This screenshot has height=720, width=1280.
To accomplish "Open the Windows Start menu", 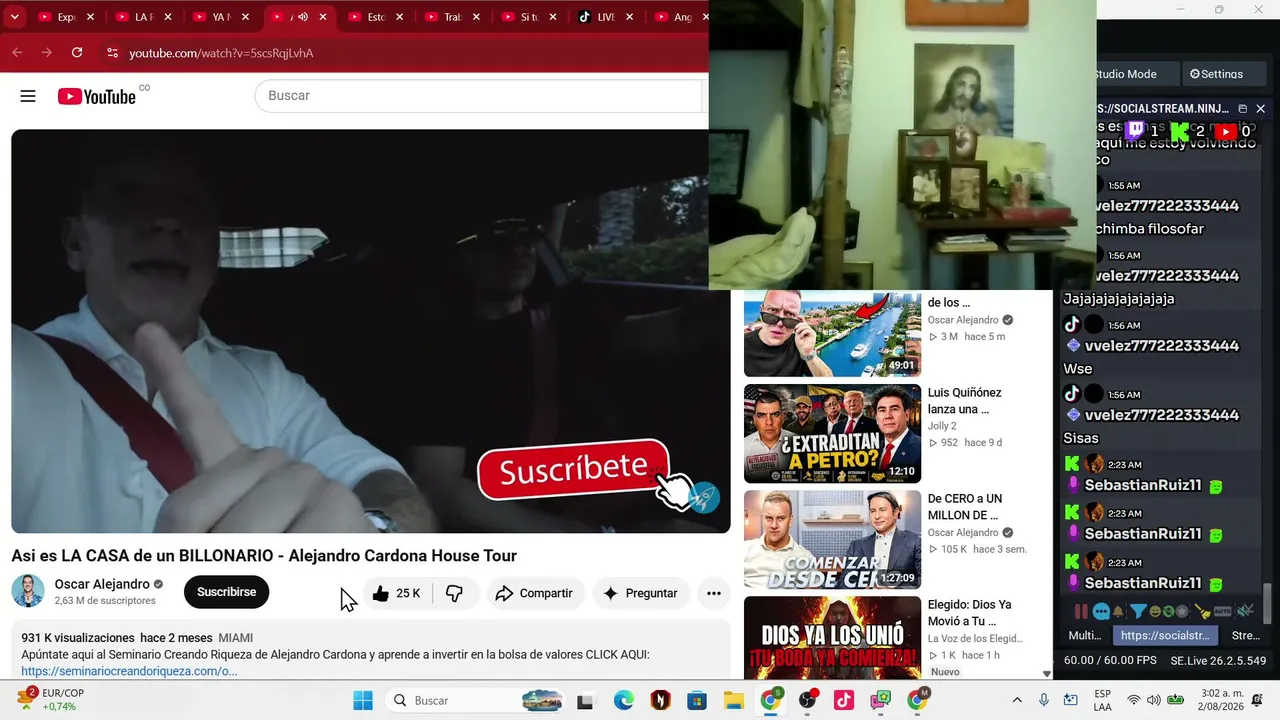I will (362, 700).
